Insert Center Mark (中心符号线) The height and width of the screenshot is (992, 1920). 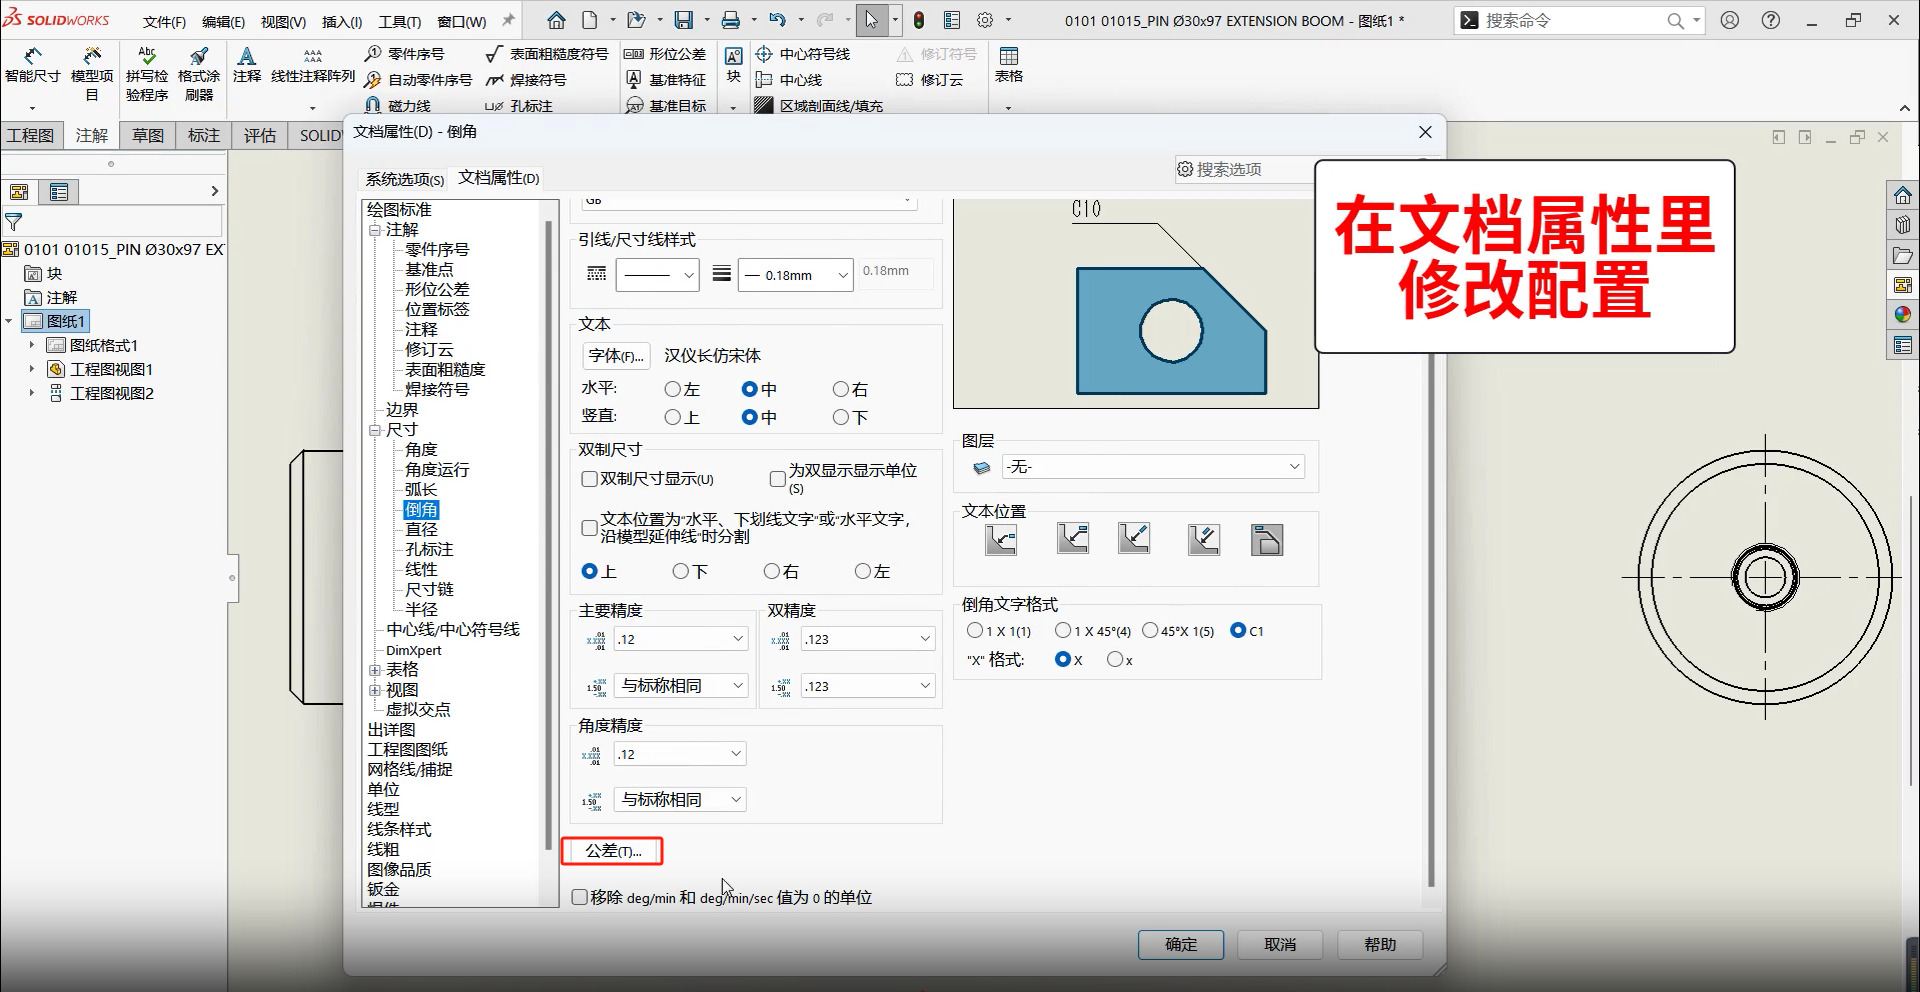pos(803,54)
